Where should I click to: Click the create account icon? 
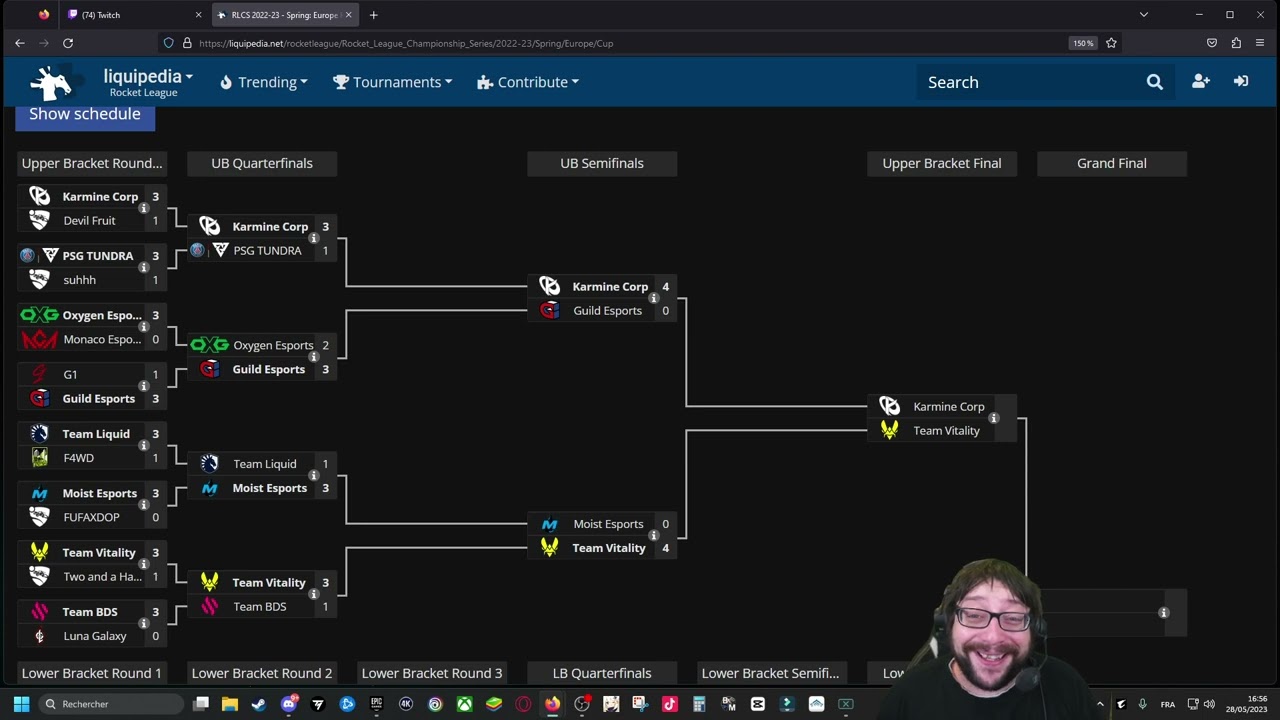click(1201, 82)
